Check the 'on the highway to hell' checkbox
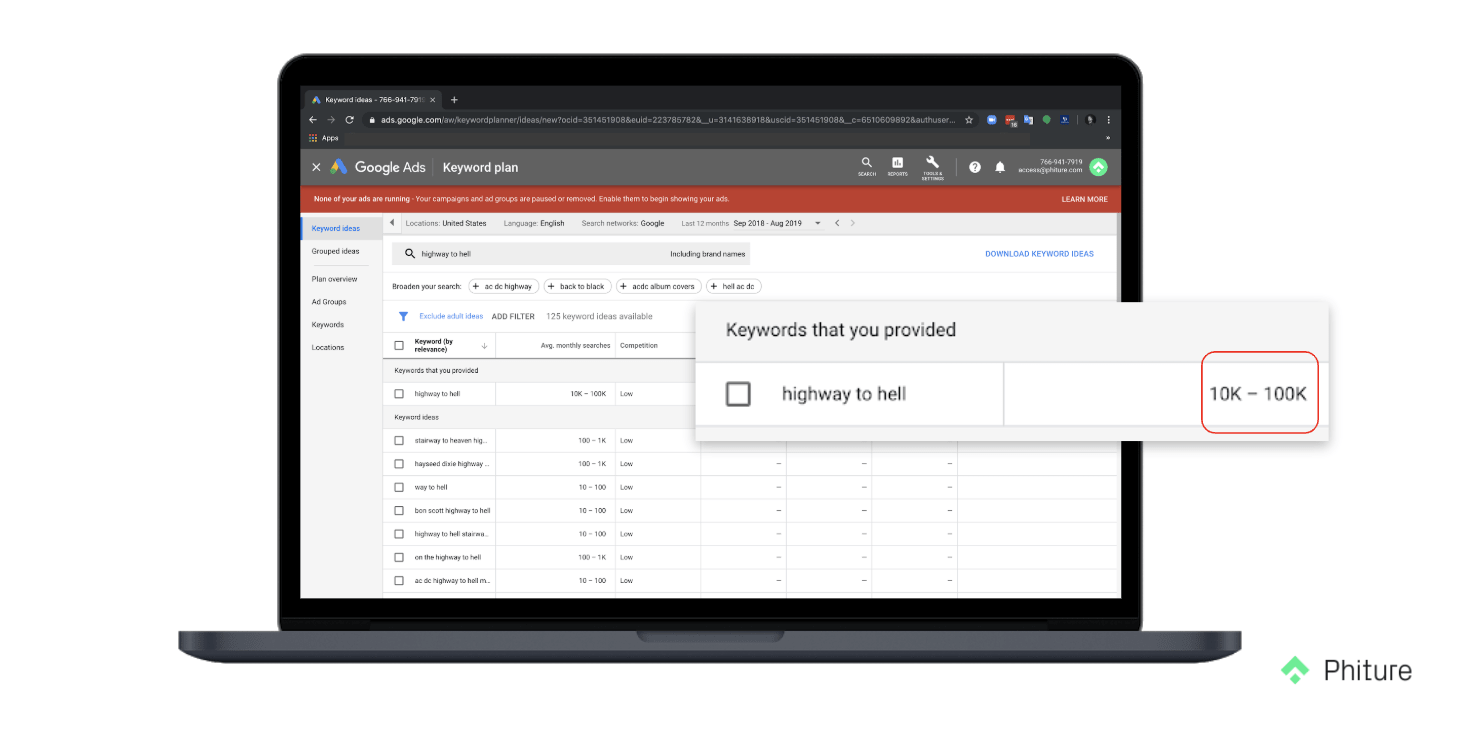 399,557
